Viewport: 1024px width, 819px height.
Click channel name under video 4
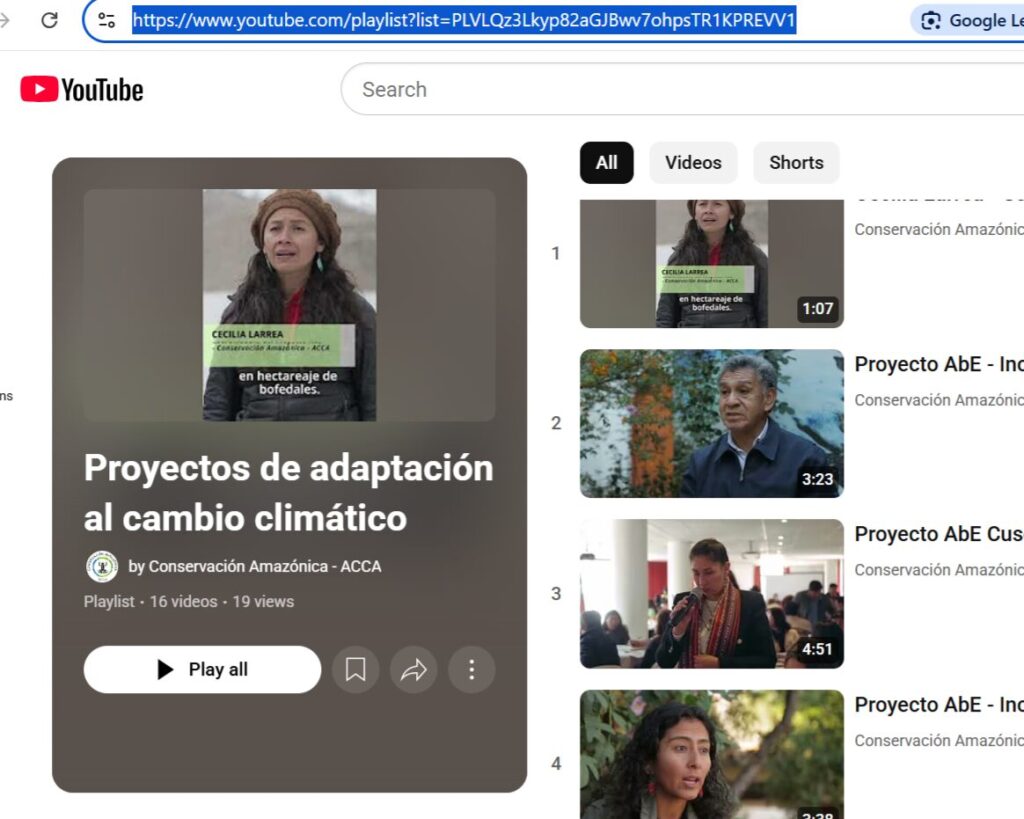tap(939, 741)
